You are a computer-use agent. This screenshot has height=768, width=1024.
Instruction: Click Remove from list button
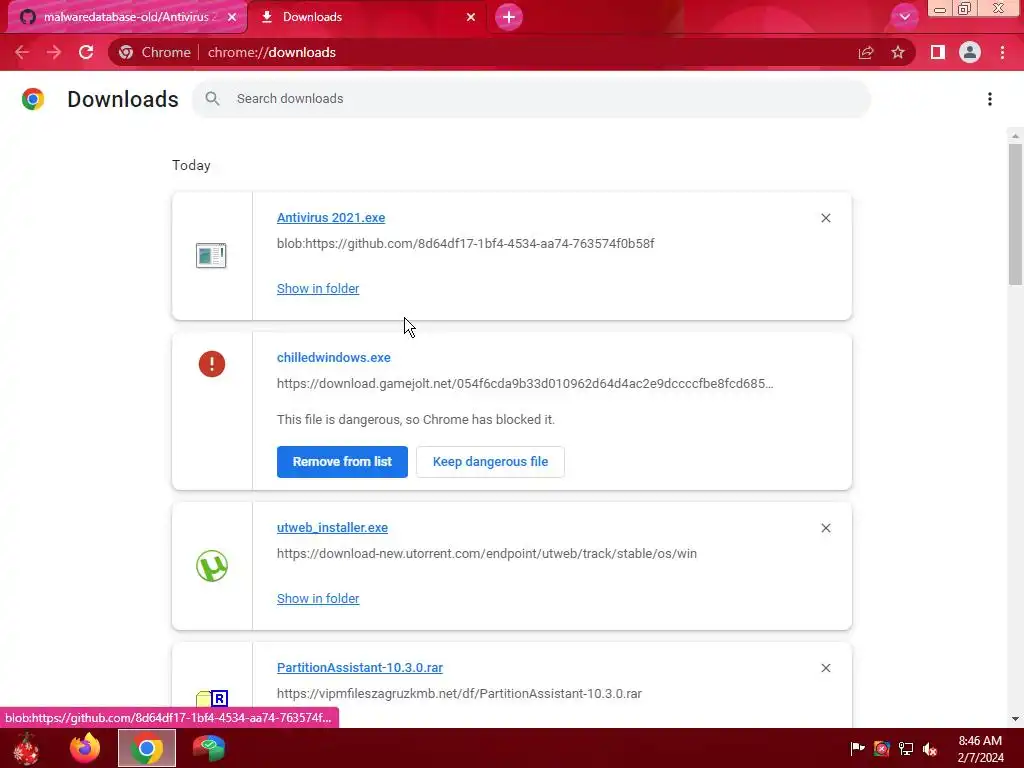(x=342, y=462)
